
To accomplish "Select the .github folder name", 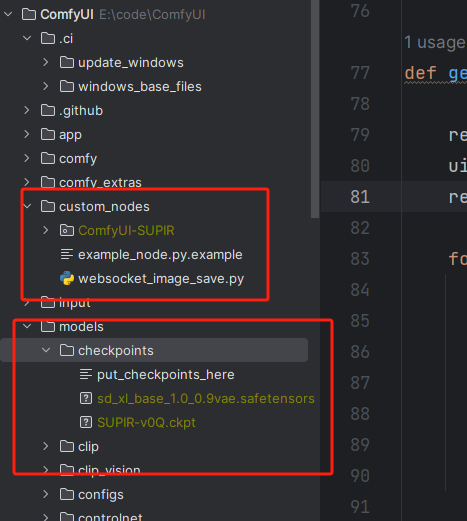I will pyautogui.click(x=81, y=111).
